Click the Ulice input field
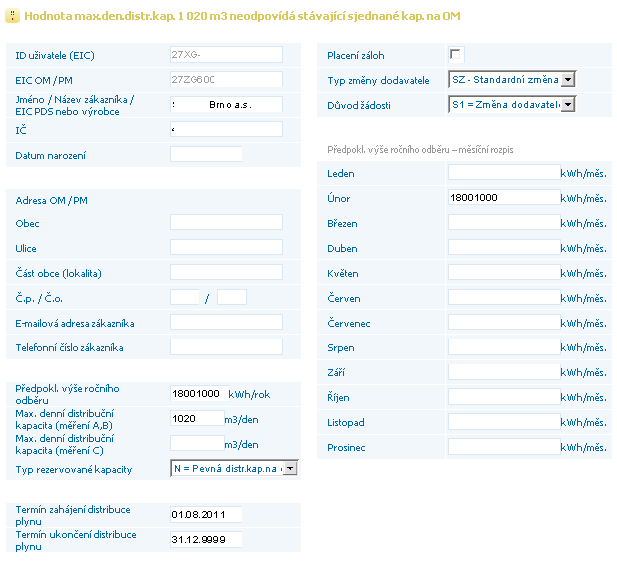Viewport: 617px width, 561px height. tap(226, 247)
